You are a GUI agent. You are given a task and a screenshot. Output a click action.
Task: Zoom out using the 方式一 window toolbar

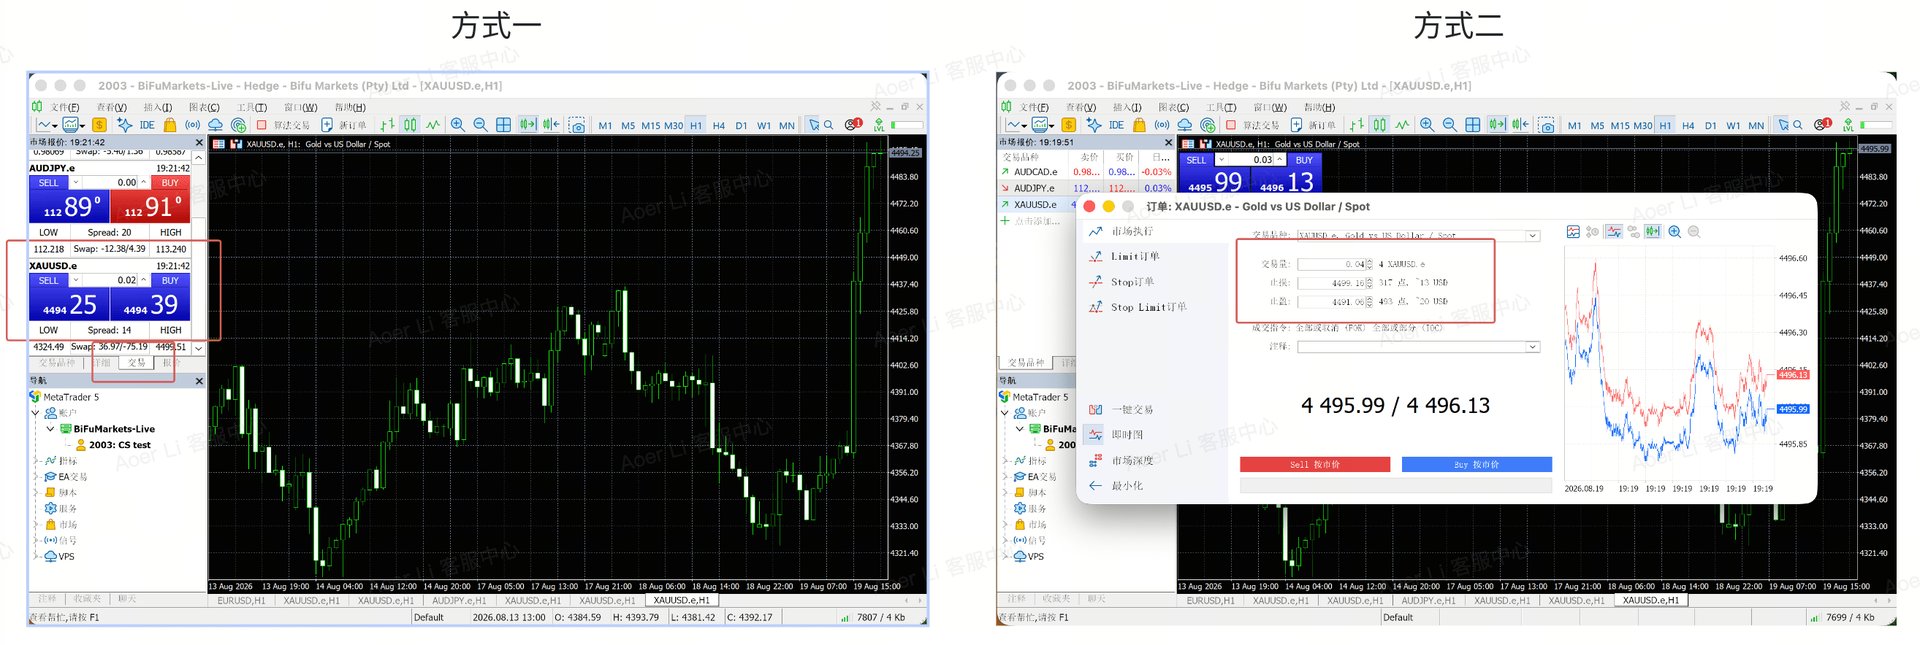[480, 125]
